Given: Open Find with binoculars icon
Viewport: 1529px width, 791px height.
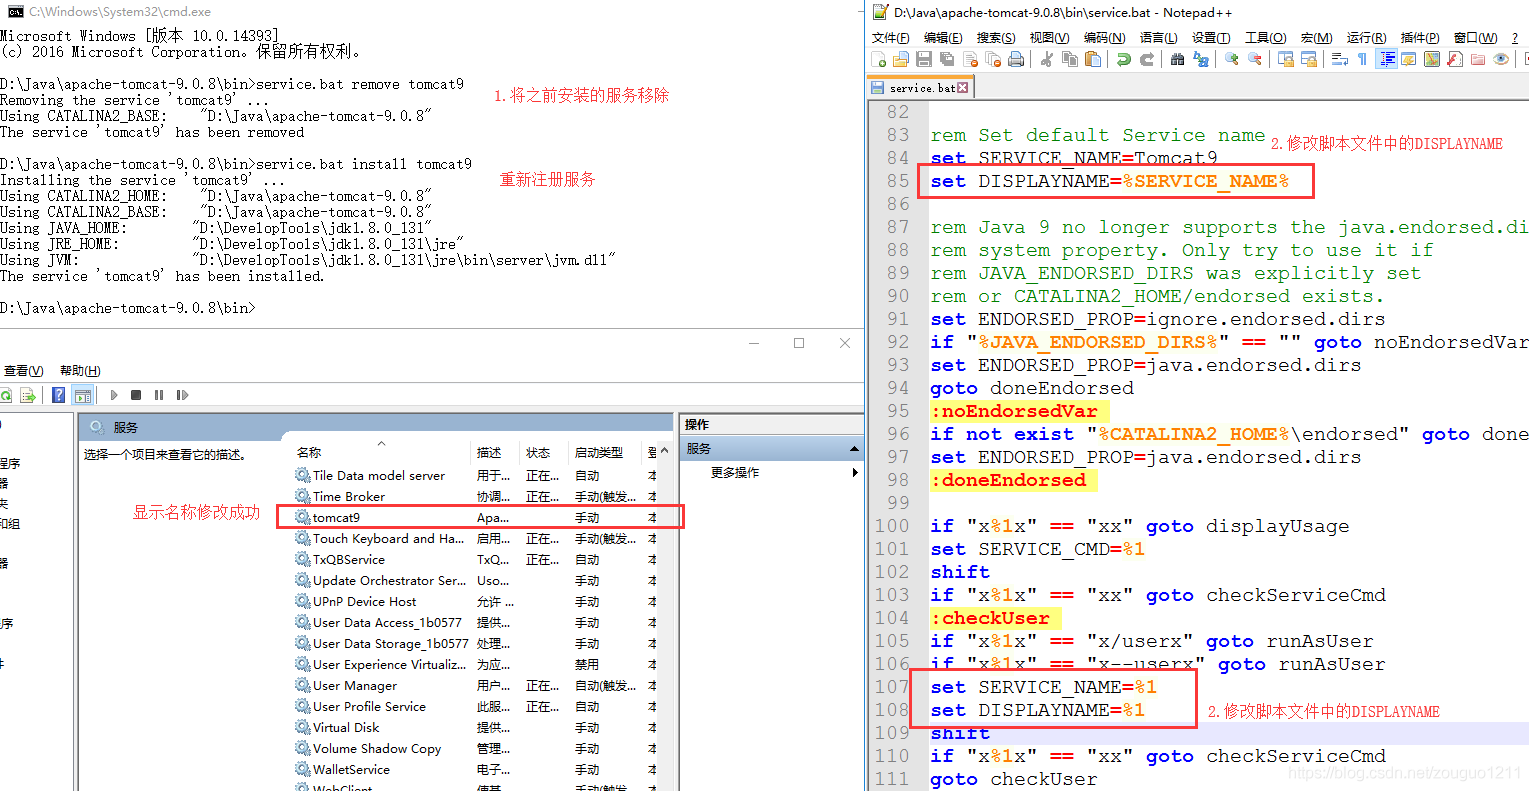Looking at the screenshot, I should pos(1177,60).
